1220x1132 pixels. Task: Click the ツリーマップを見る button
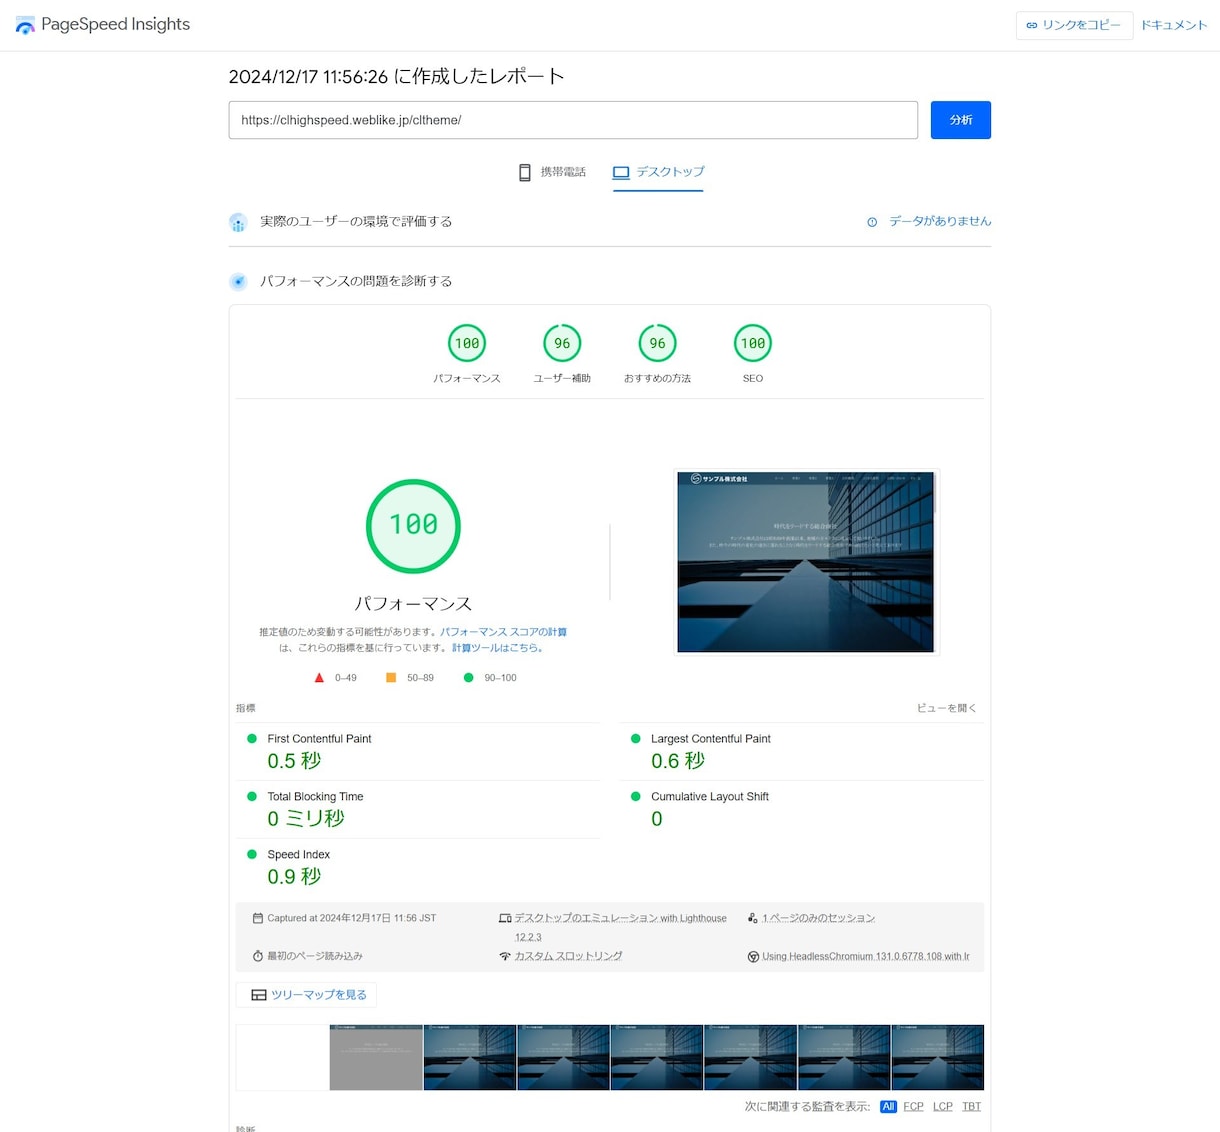[x=307, y=995]
